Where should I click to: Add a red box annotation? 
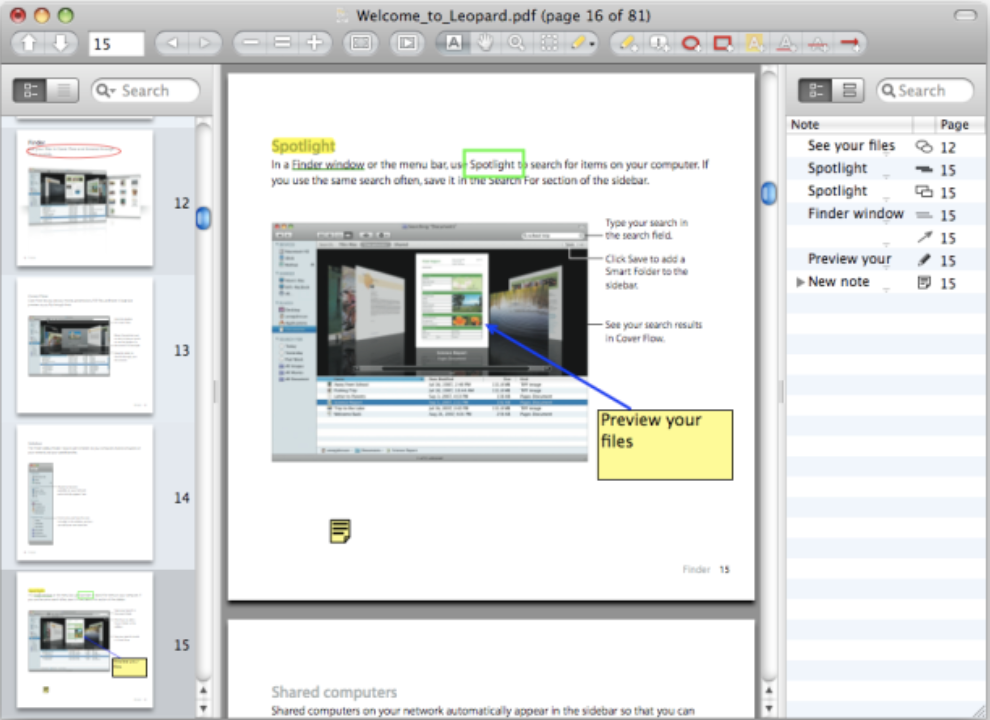point(722,43)
